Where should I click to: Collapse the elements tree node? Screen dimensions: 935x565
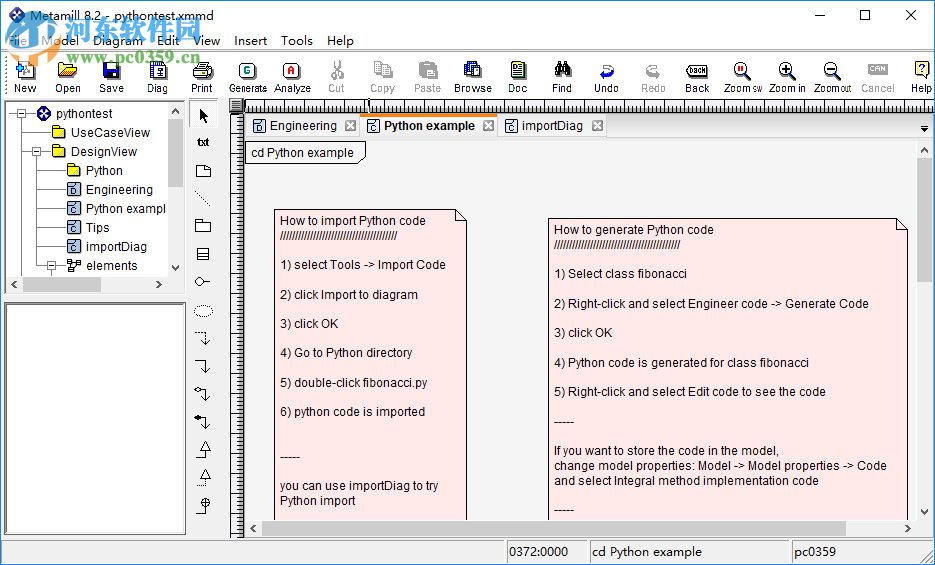[51, 266]
